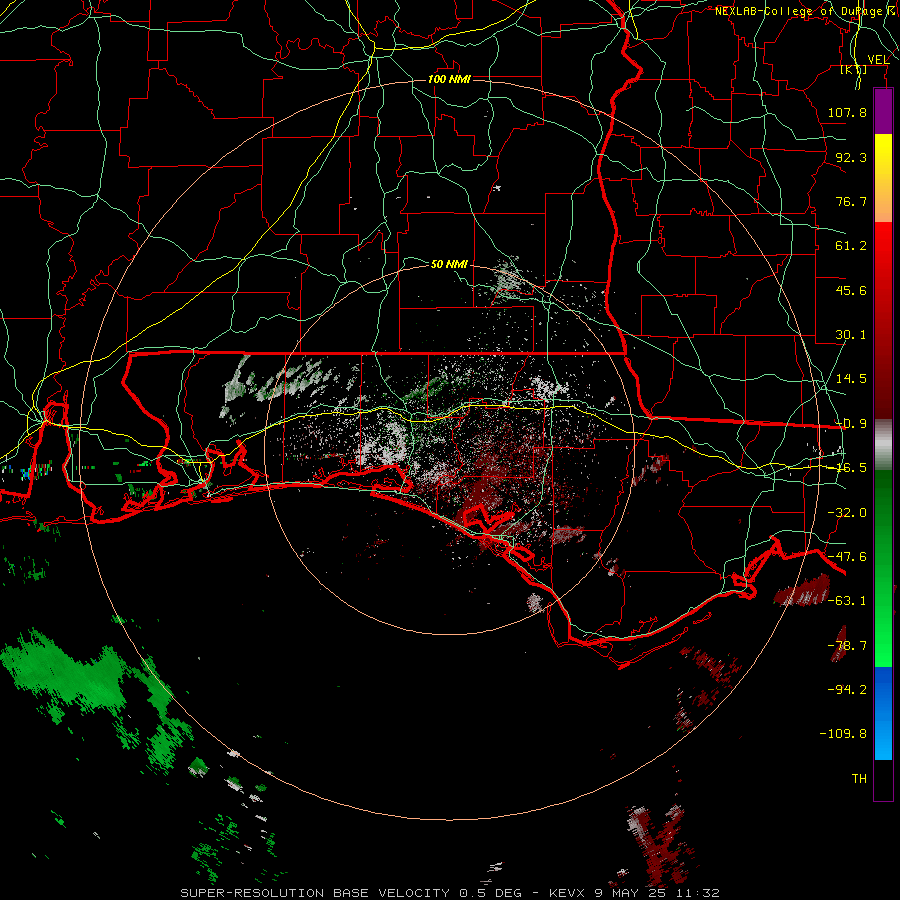Viewport: 900px width, 900px height.
Task: Click the 100 NMI range ring label
Action: (x=449, y=79)
